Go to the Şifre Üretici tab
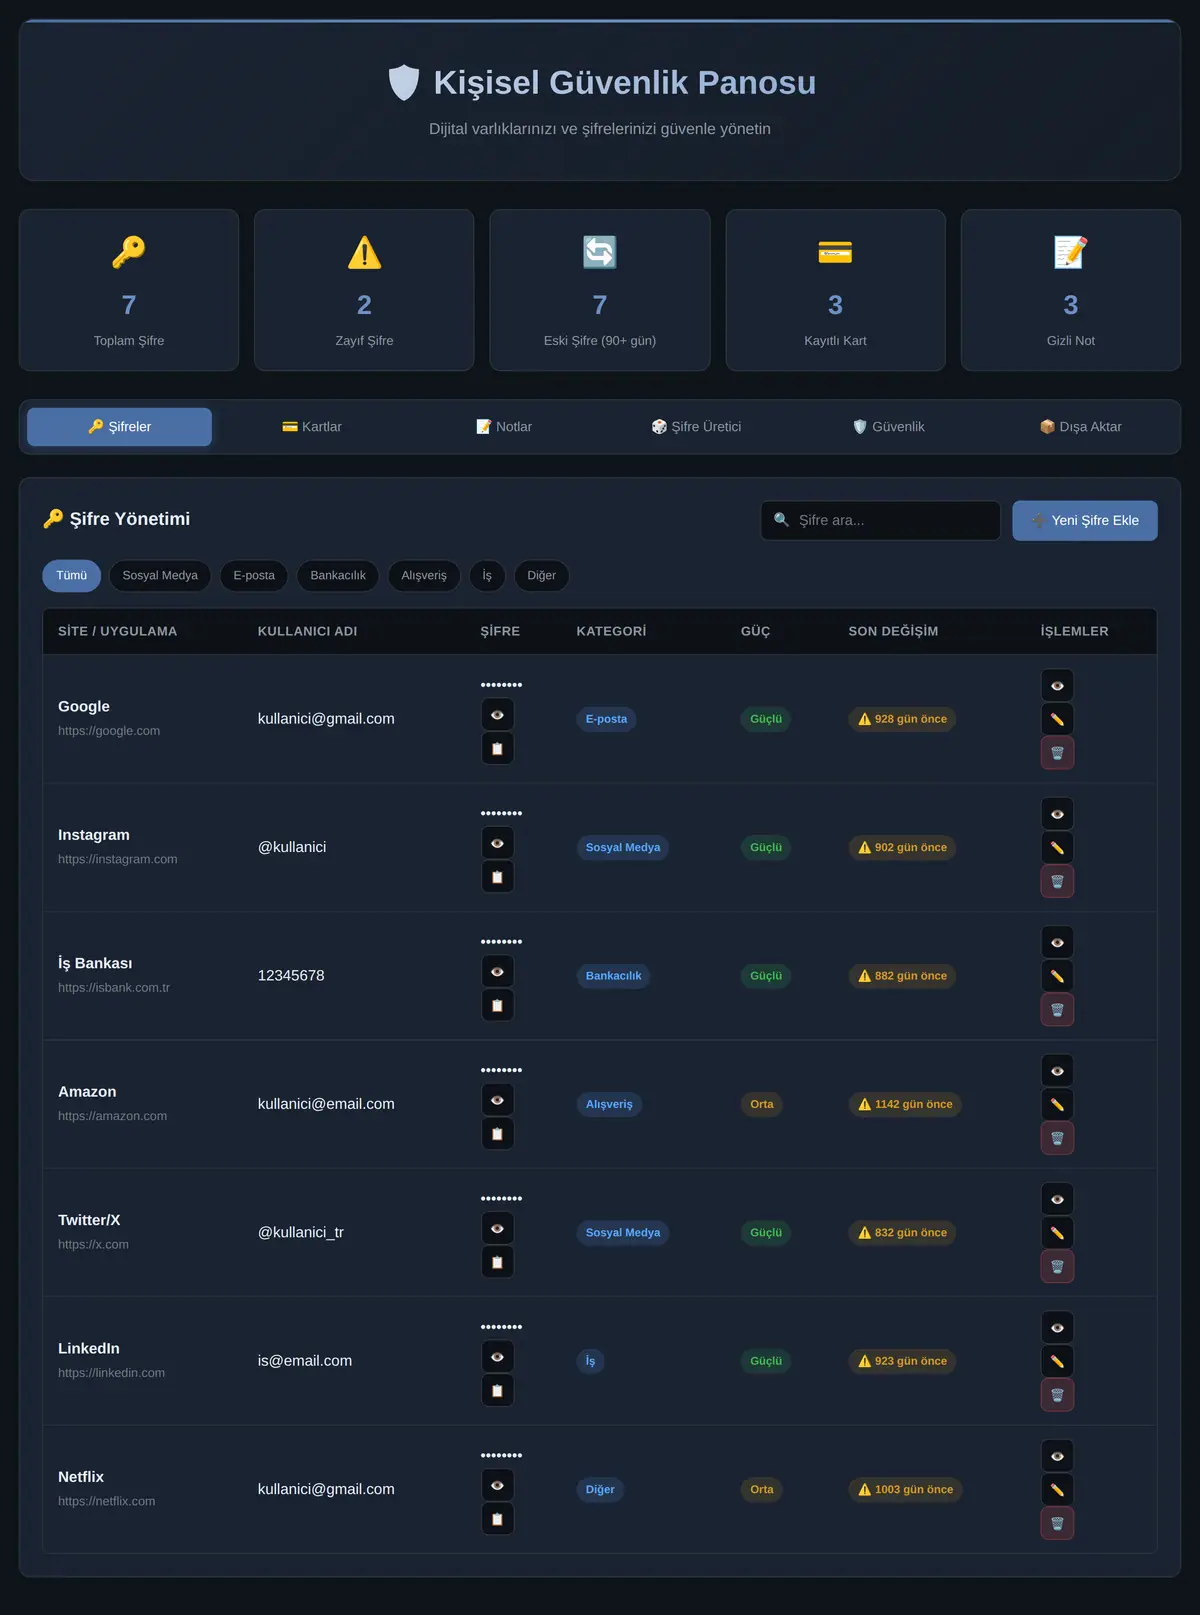The image size is (1200, 1615). coord(696,427)
